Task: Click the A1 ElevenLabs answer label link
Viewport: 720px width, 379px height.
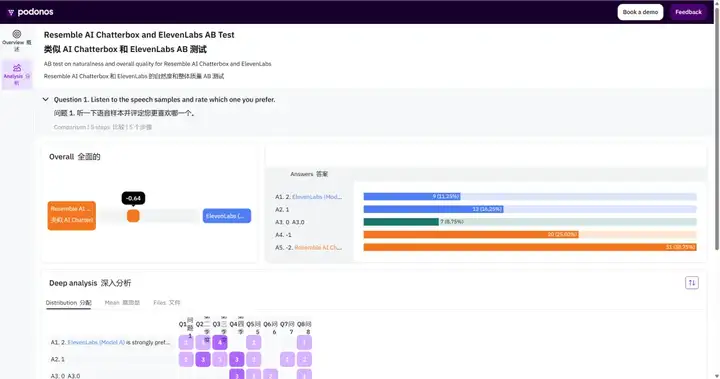Action: 317,197
